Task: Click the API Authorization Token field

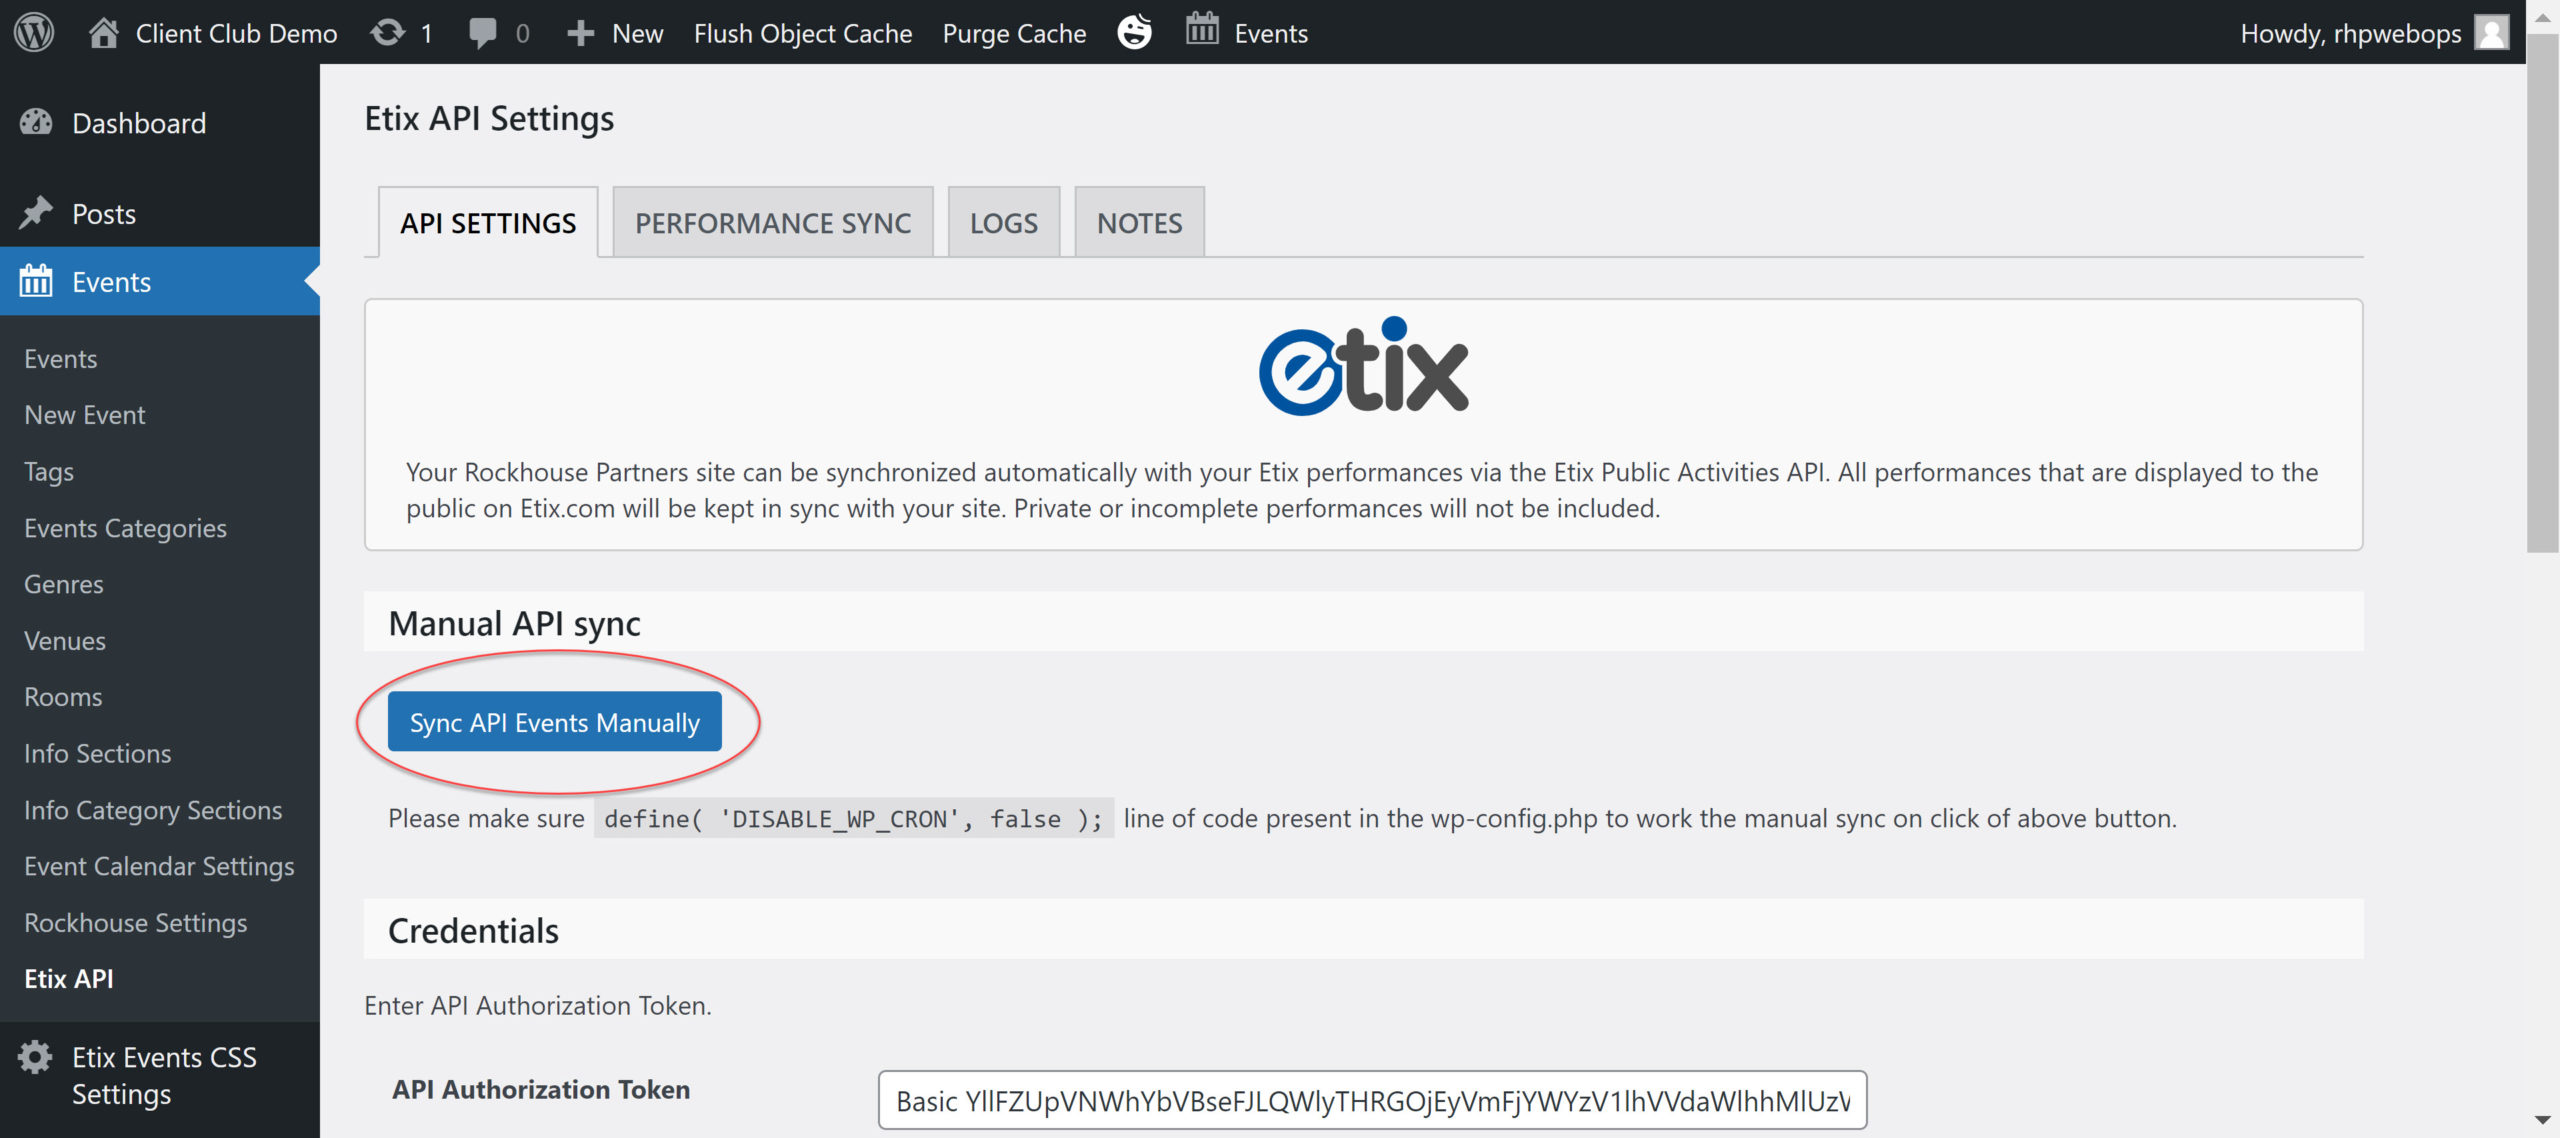Action: click(x=1372, y=1100)
